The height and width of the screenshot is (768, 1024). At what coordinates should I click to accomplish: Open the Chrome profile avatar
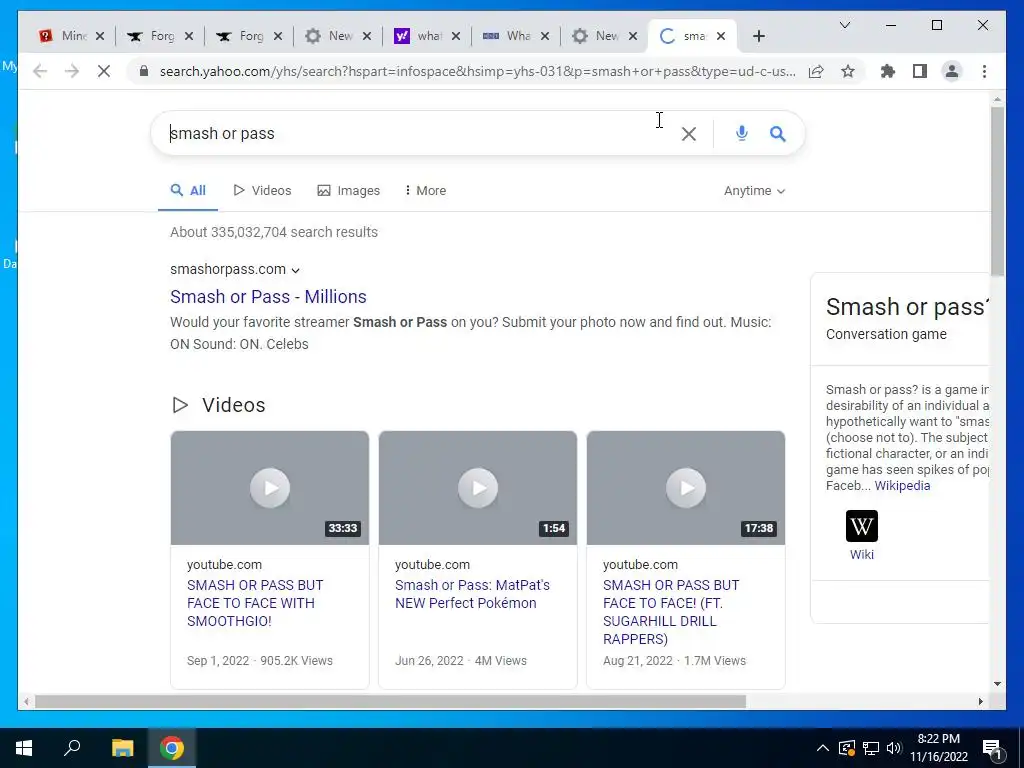tap(952, 71)
